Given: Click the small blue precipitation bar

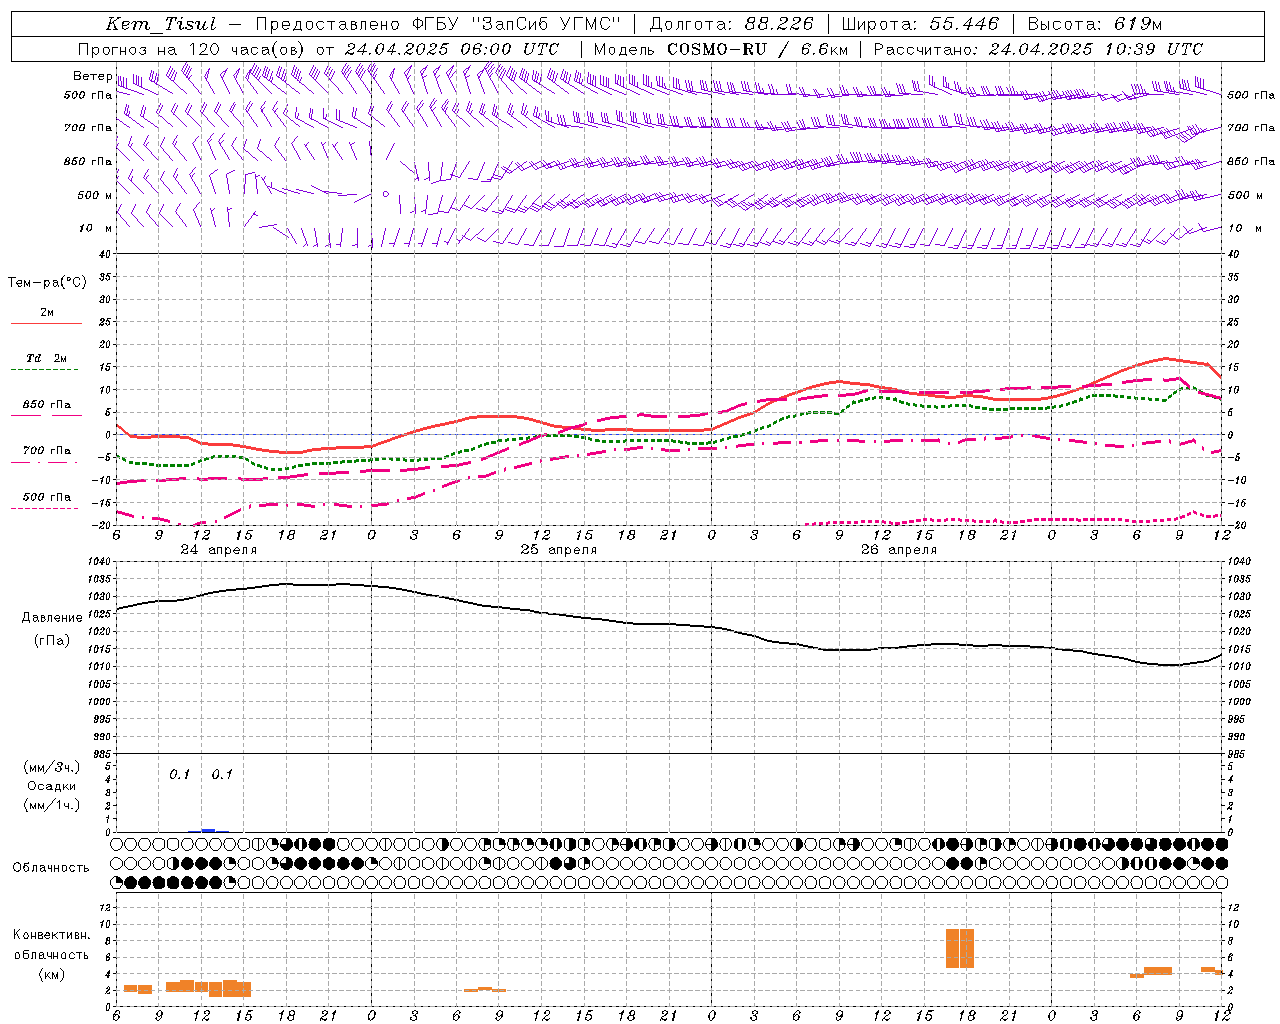Looking at the screenshot, I should tap(208, 830).
